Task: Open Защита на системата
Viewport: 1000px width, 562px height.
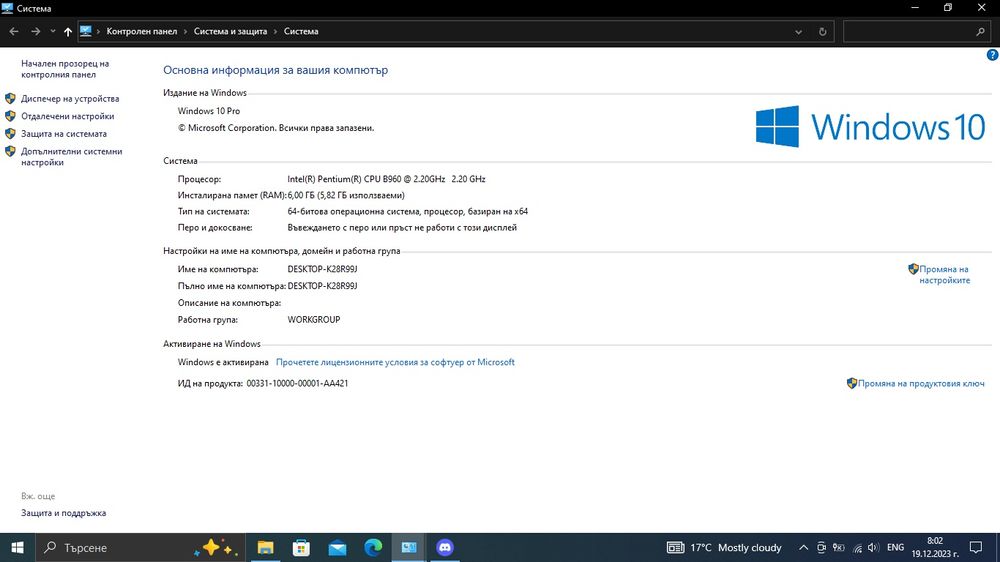Action: (64, 134)
